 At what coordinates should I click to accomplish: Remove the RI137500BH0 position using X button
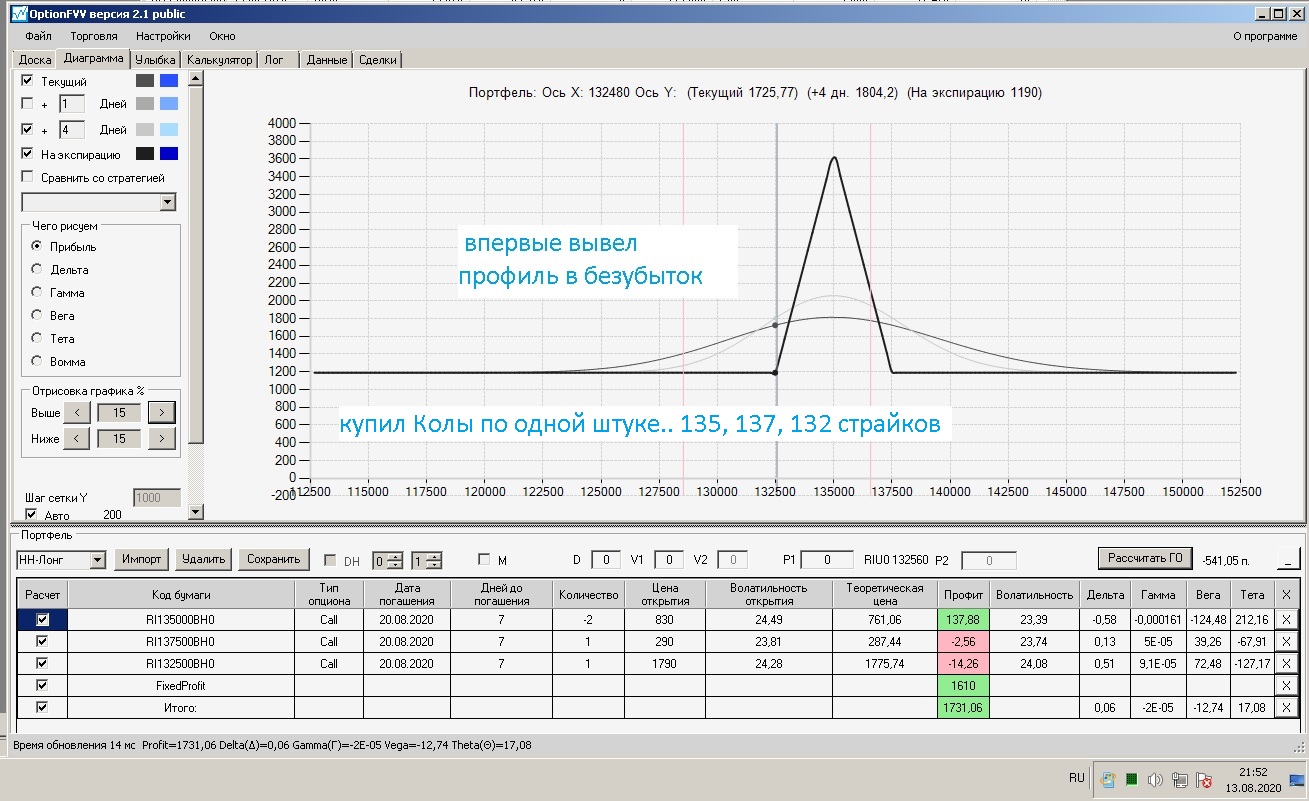tap(1286, 642)
